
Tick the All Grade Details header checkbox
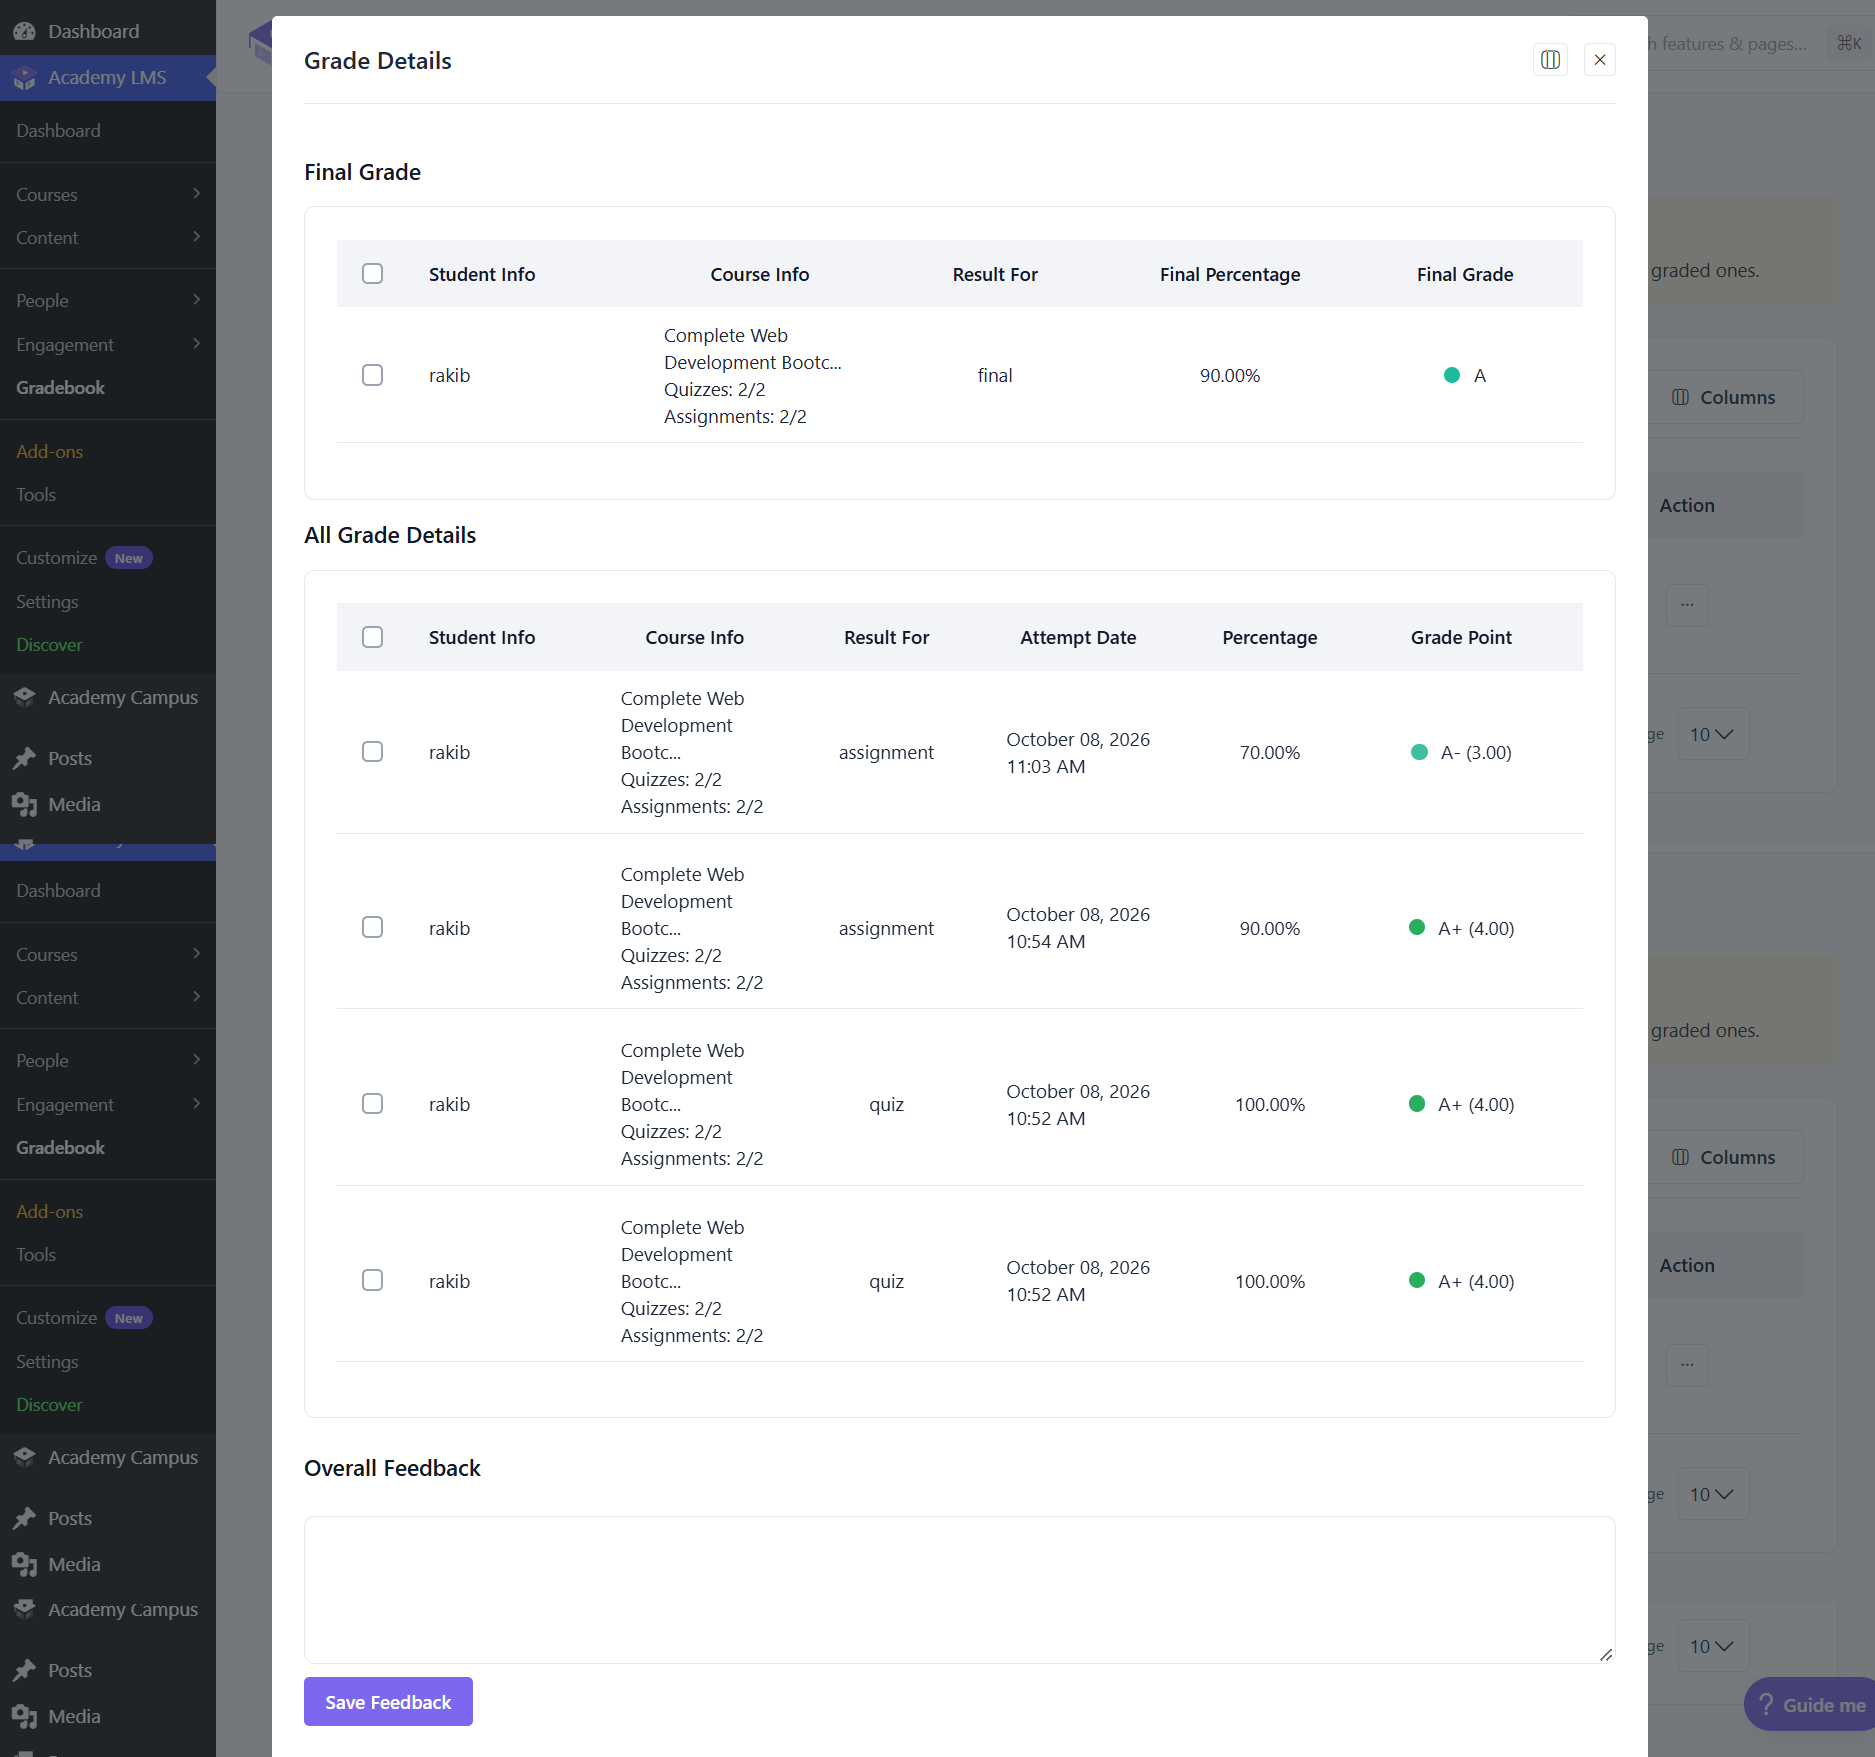coord(372,637)
